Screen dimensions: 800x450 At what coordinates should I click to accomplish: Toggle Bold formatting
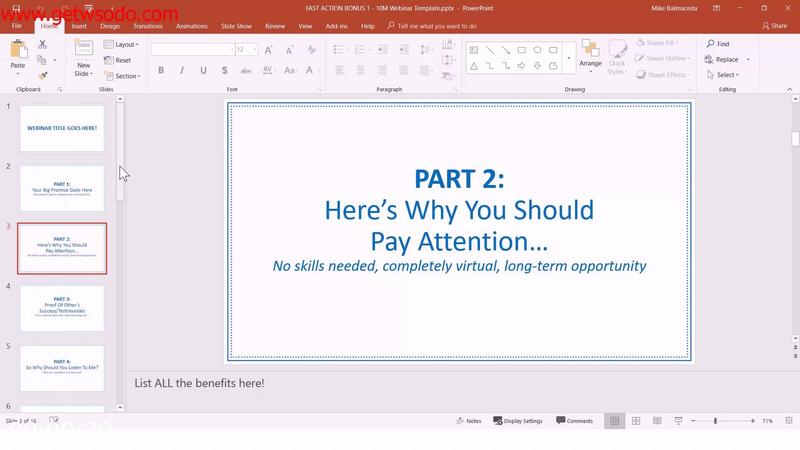[x=161, y=70]
